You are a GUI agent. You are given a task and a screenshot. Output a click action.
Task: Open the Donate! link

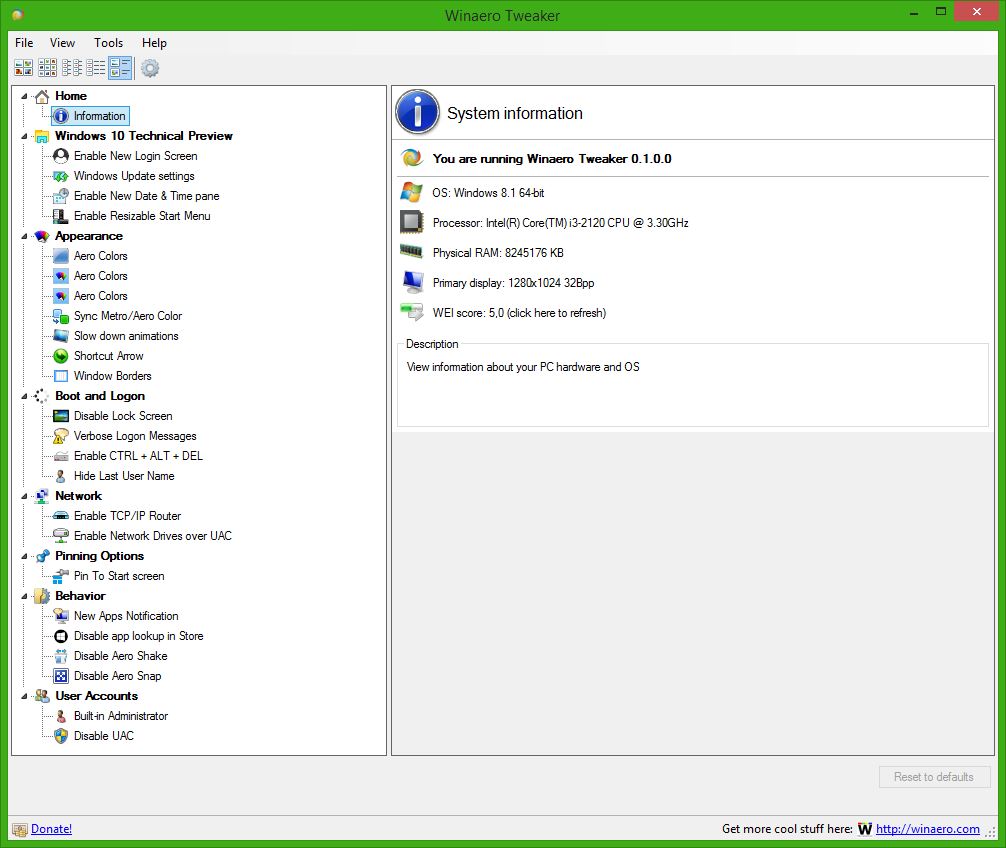tap(51, 829)
